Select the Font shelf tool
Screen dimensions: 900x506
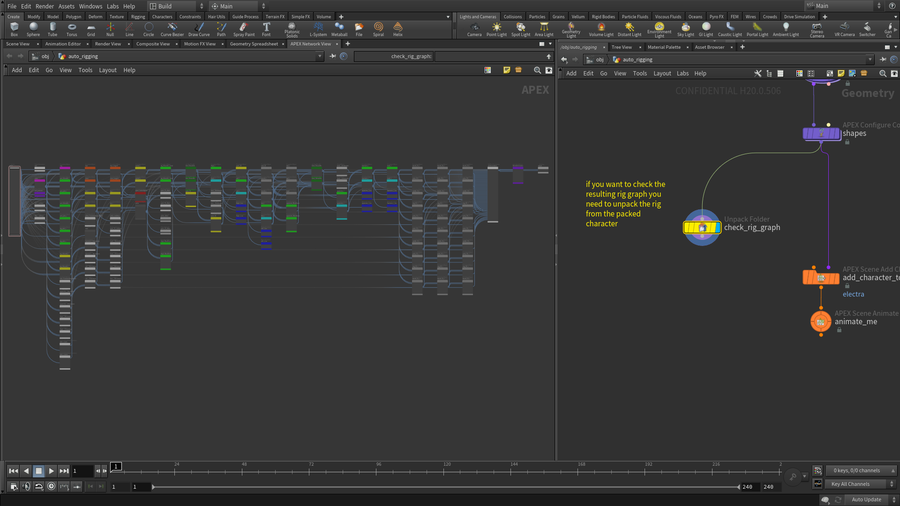click(x=266, y=29)
